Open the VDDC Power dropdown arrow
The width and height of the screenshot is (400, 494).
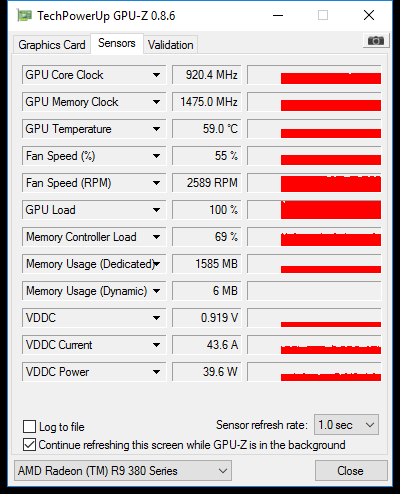point(156,372)
